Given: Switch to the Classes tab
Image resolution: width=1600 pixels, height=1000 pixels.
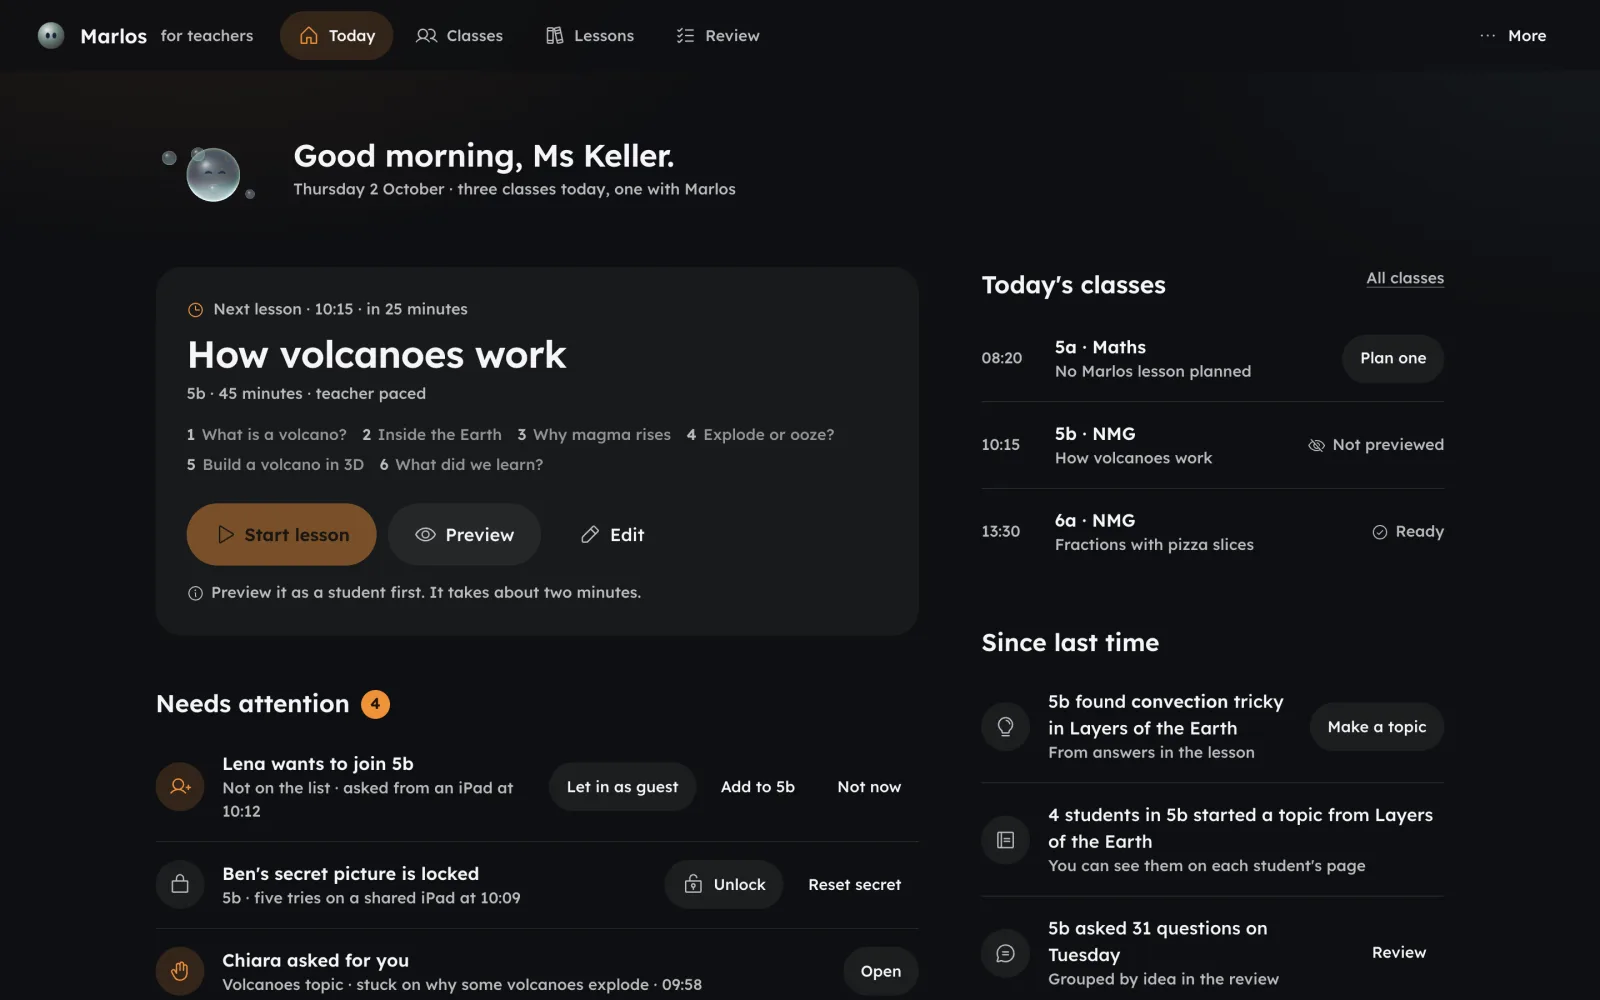Looking at the screenshot, I should [x=459, y=36].
